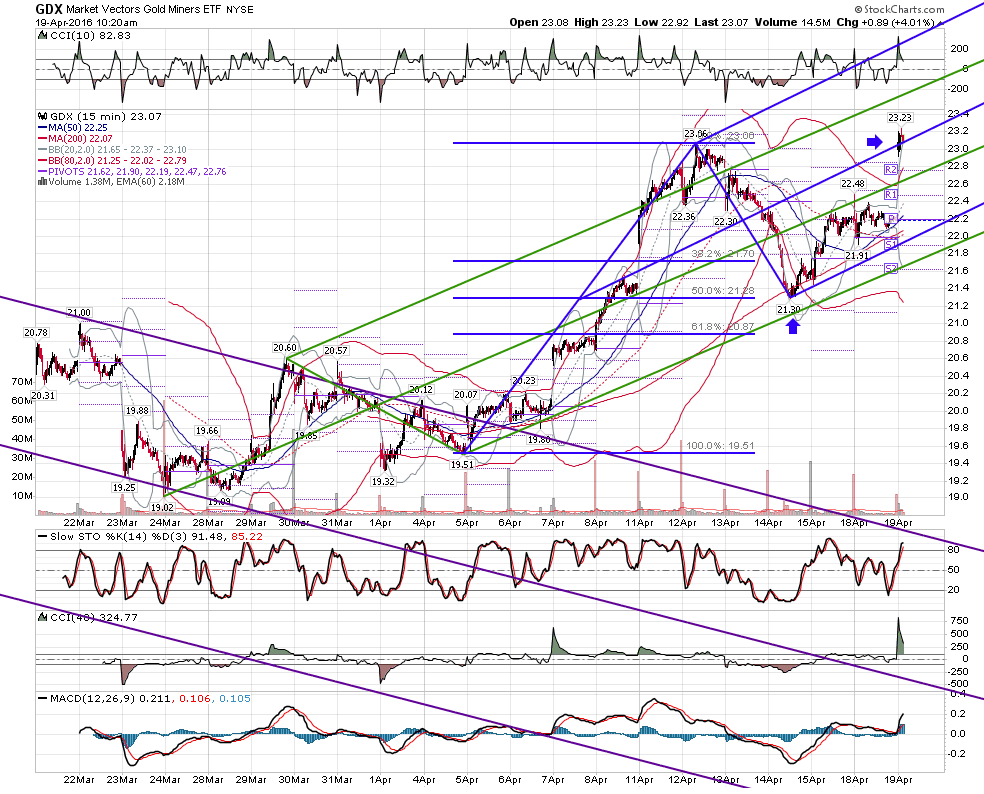Viewport: 984px width, 794px height.
Task: Click the red MA(200) legend line swatch
Action: click(43, 139)
